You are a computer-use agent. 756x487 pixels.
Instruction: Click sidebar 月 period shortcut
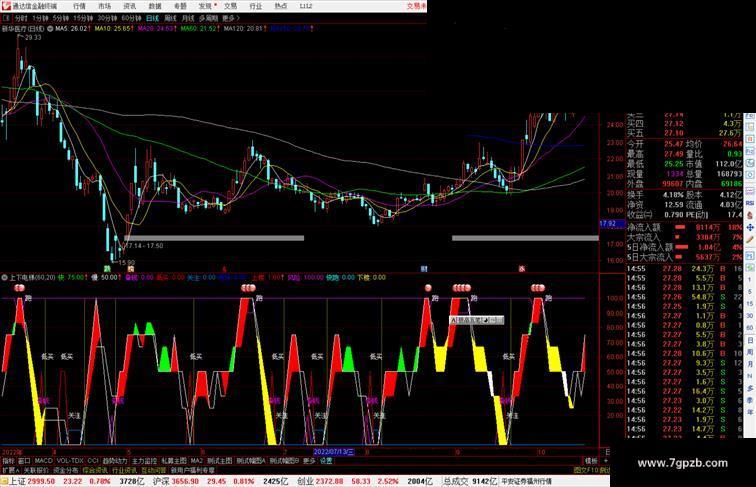coord(750,365)
